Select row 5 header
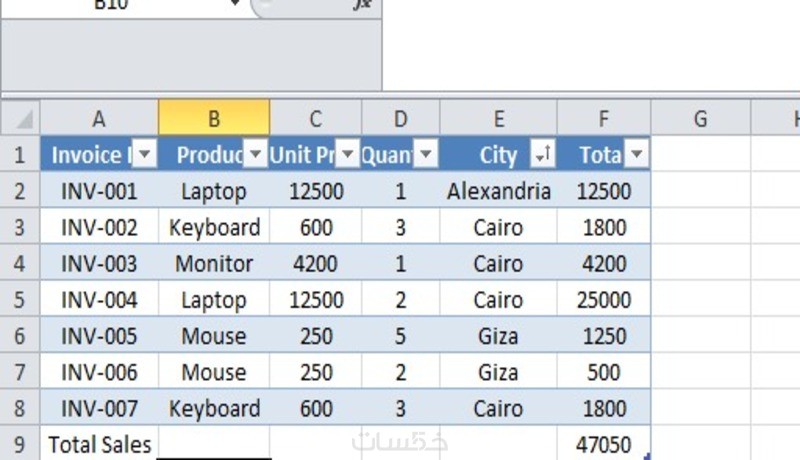 click(20, 300)
